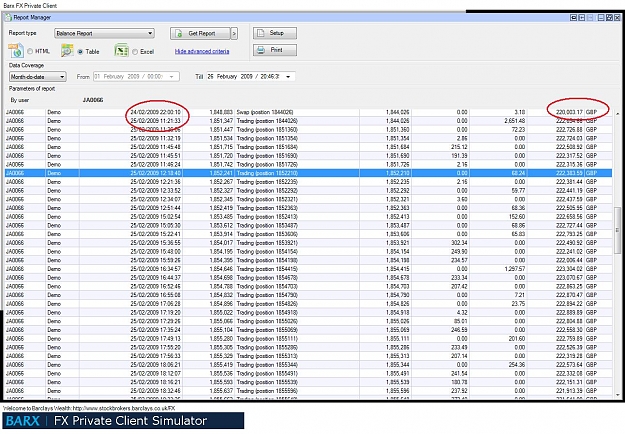The height and width of the screenshot is (434, 625).
Task: Click the Print button
Action: (275, 50)
